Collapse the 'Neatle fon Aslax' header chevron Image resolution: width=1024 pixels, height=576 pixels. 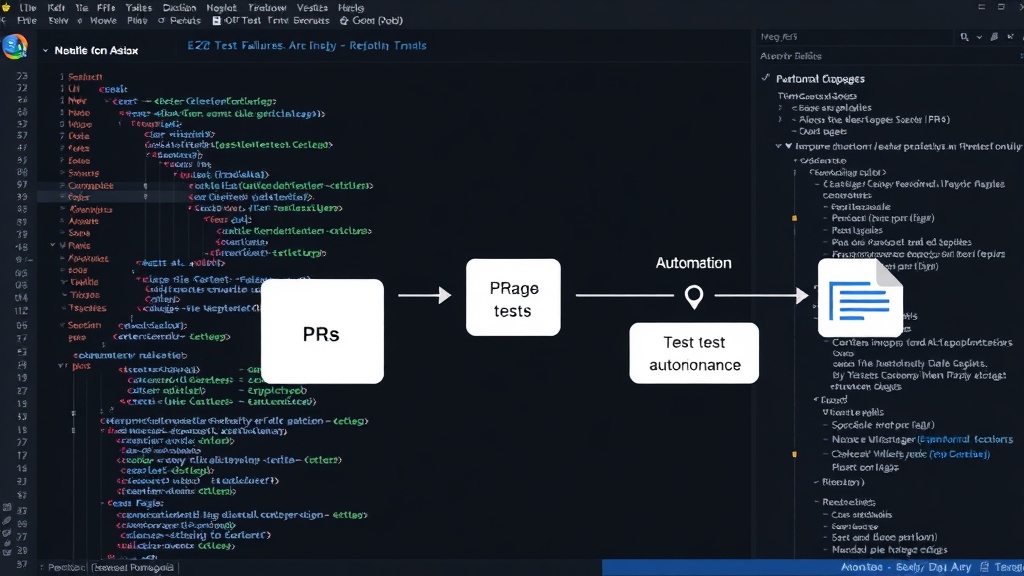pos(45,50)
